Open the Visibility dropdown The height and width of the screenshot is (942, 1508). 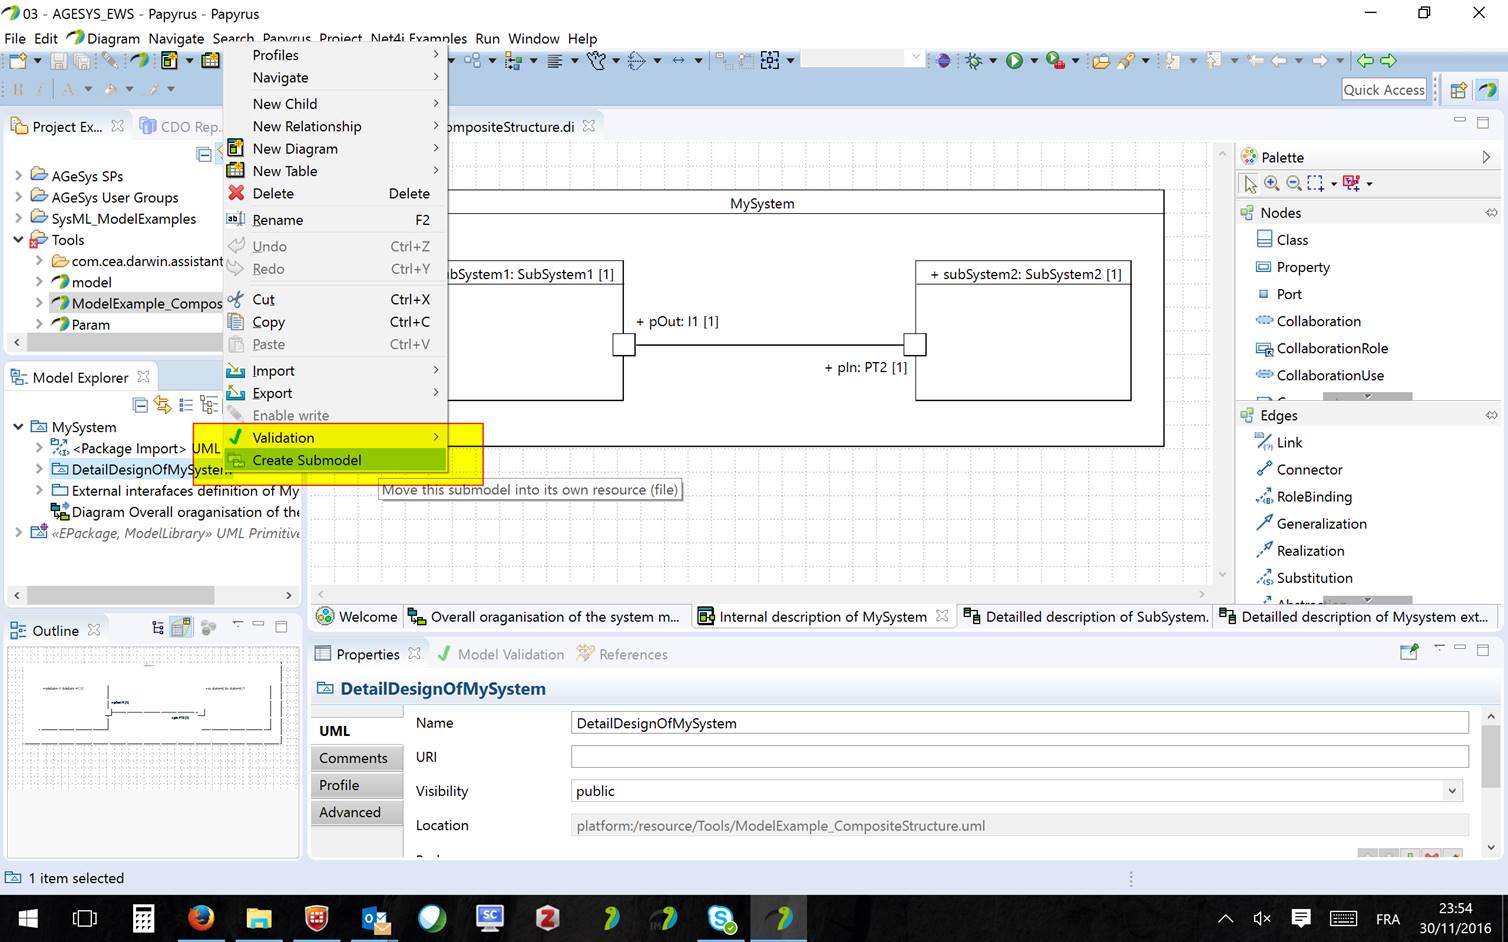coord(1451,791)
